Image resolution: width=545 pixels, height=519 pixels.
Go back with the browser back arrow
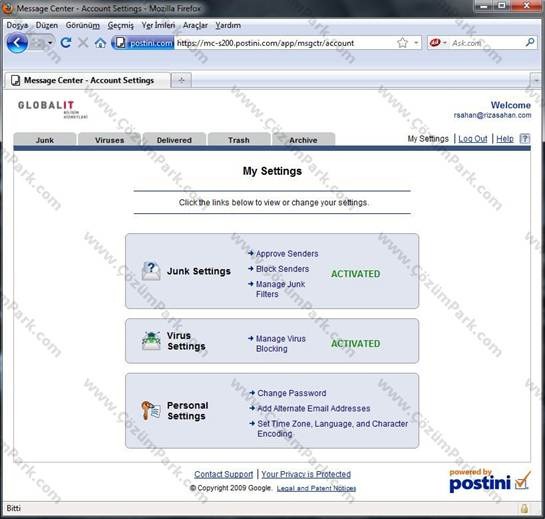pos(17,43)
